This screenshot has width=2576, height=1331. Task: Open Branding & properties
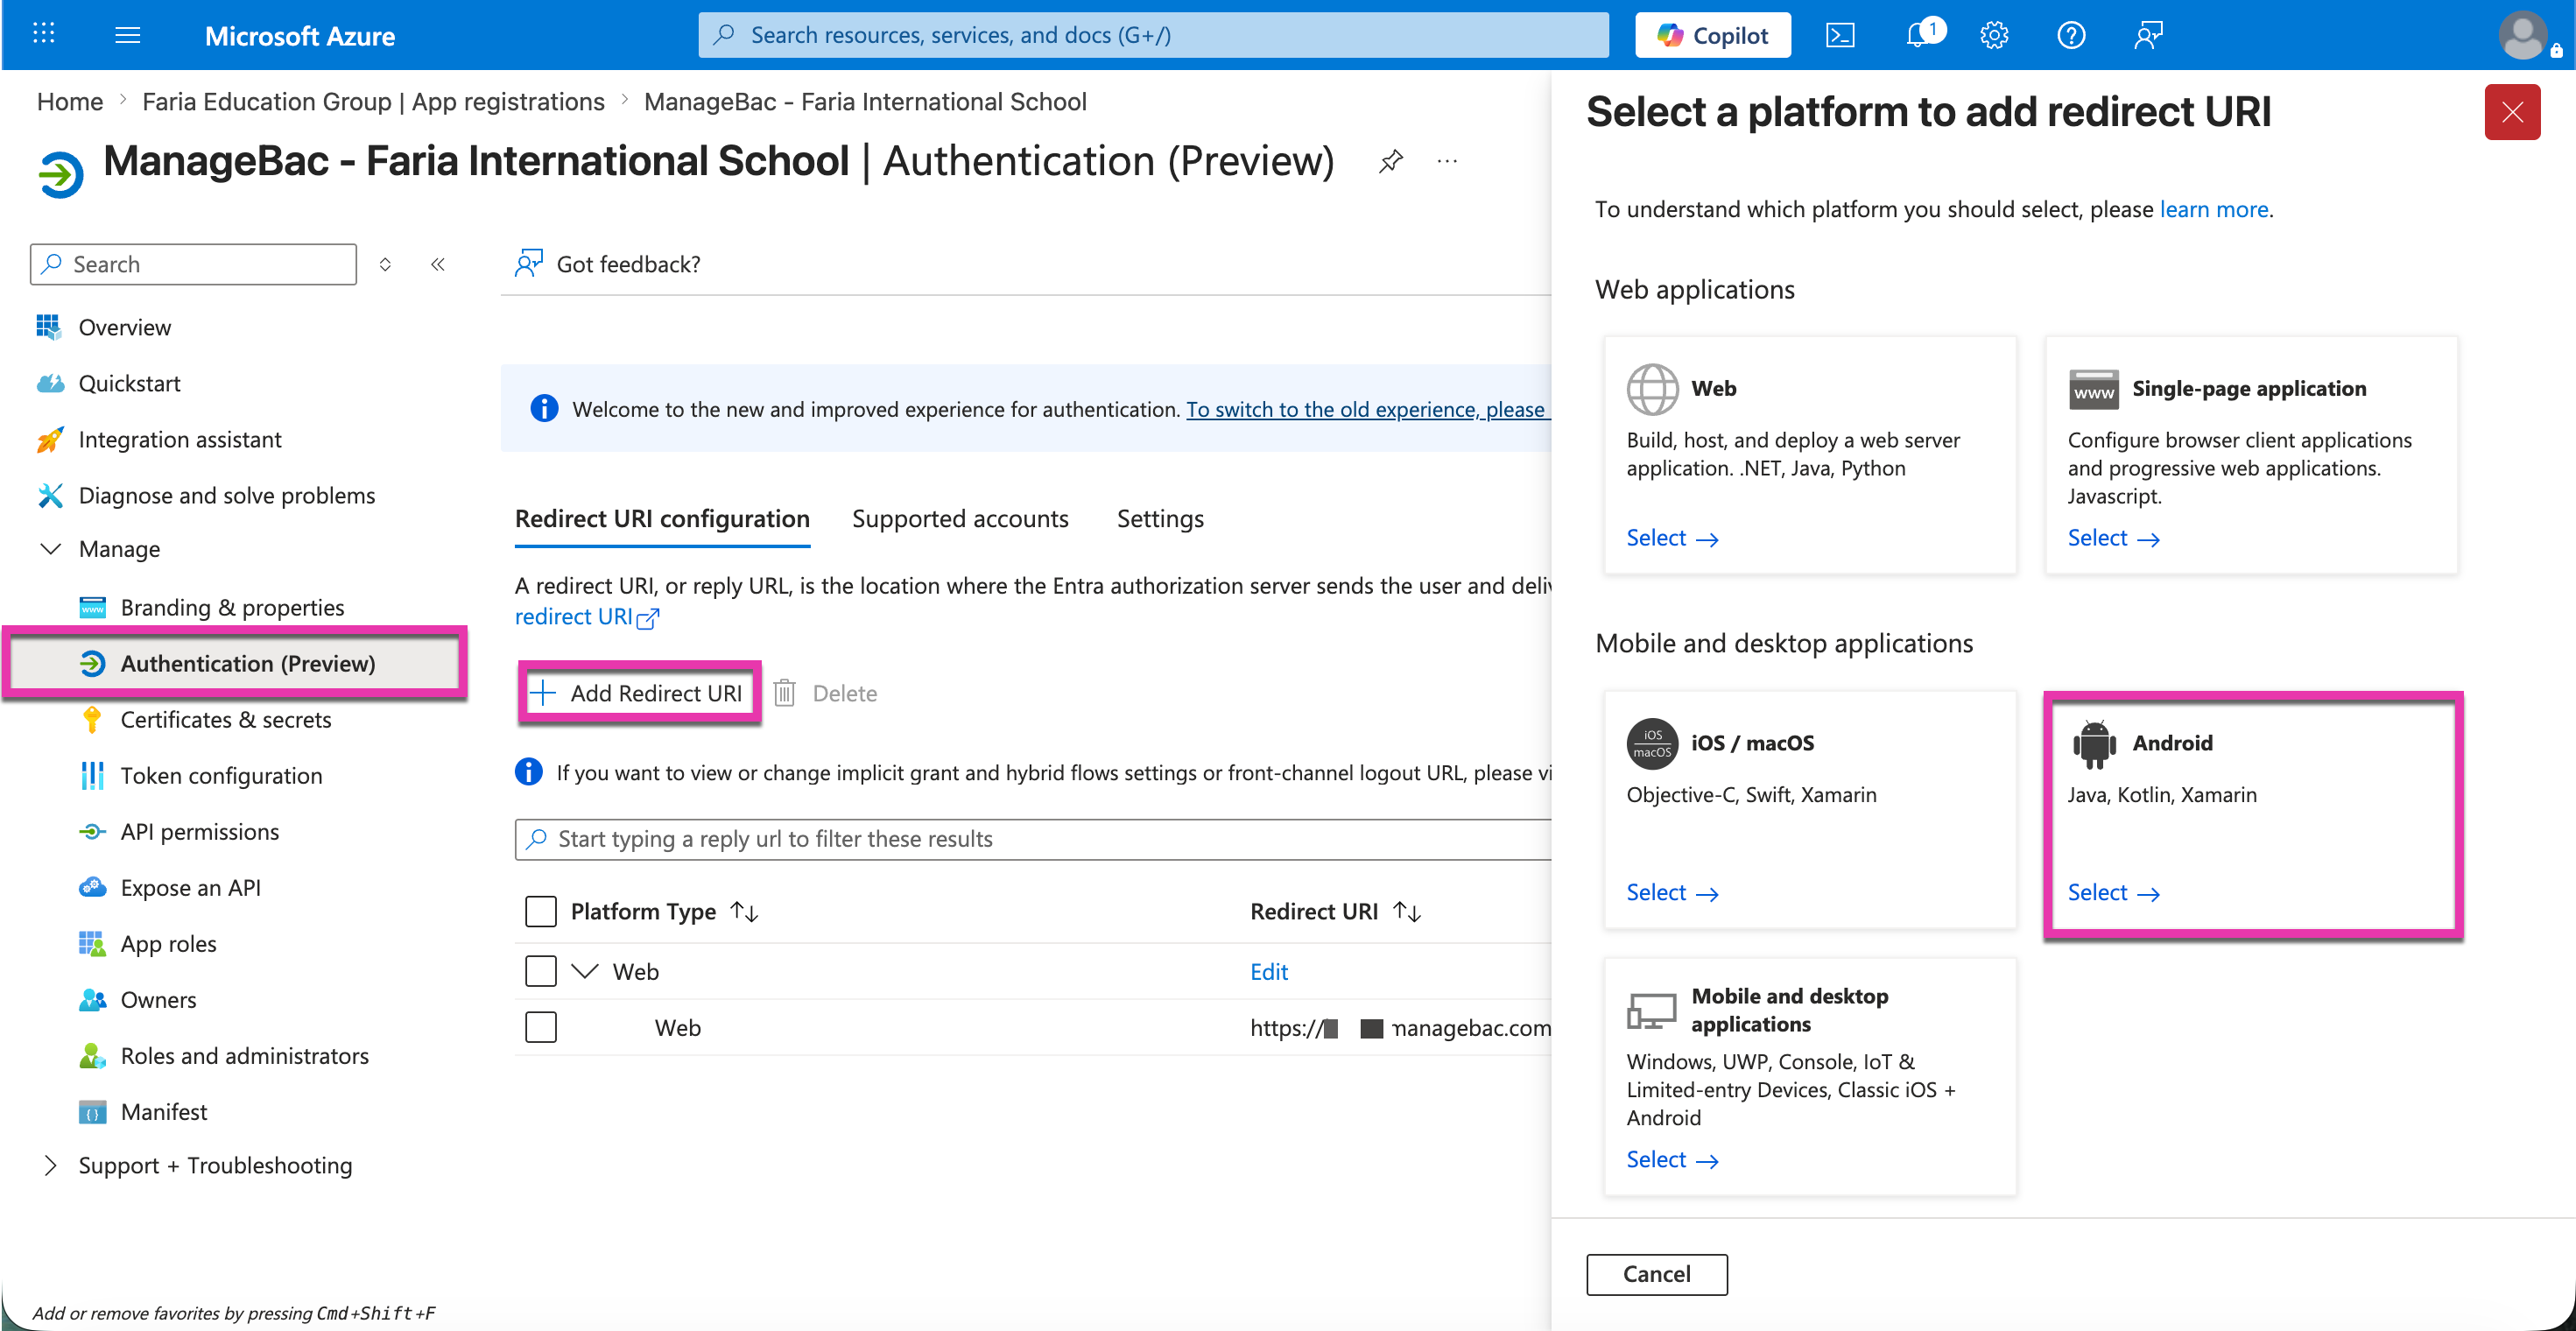click(x=232, y=607)
